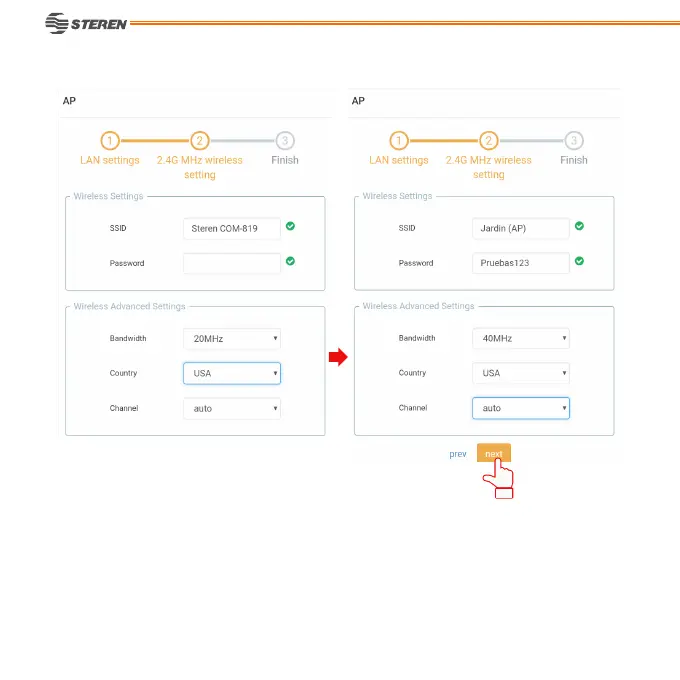This screenshot has width=680, height=680.
Task: Open the focused USA Country dropdown in left panel
Action: 232,373
